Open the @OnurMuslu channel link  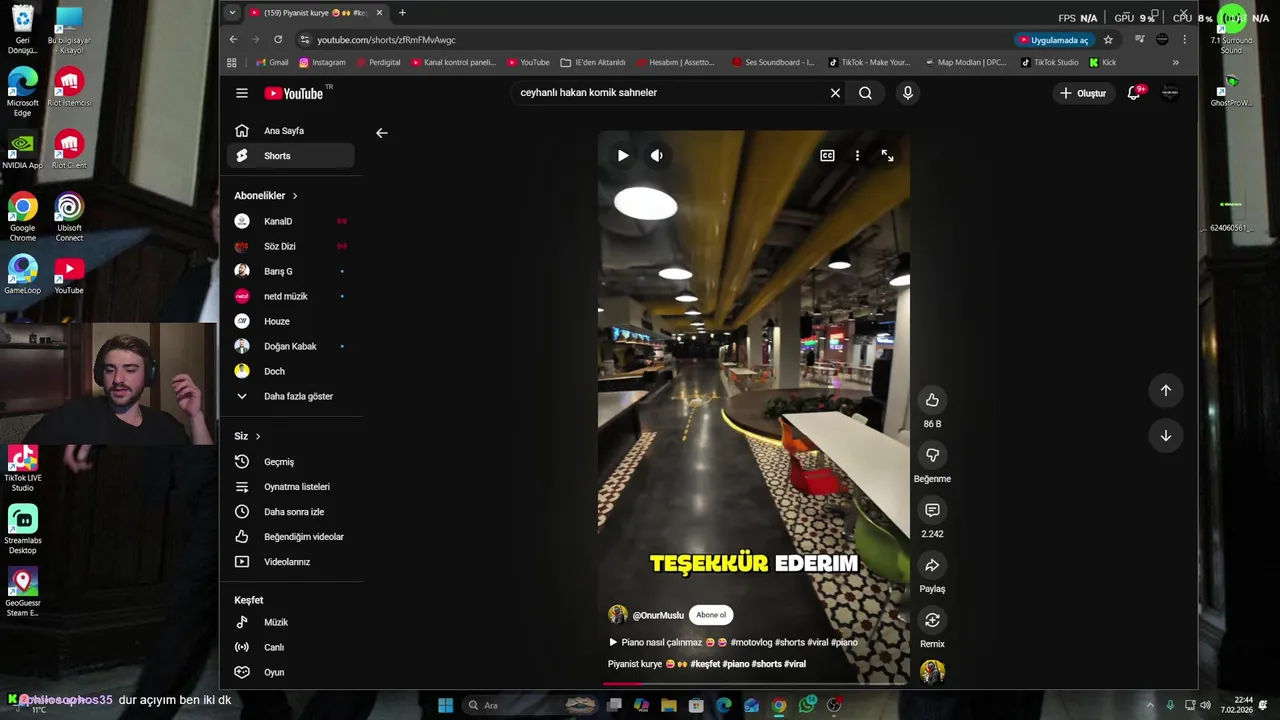point(658,615)
